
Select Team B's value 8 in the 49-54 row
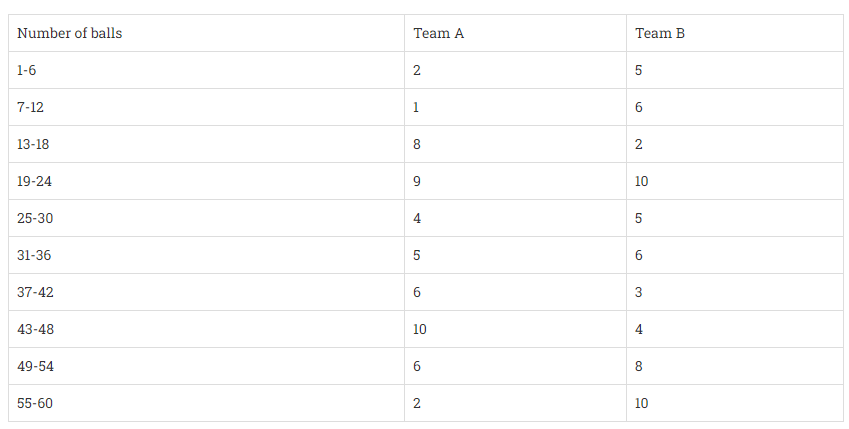[639, 366]
